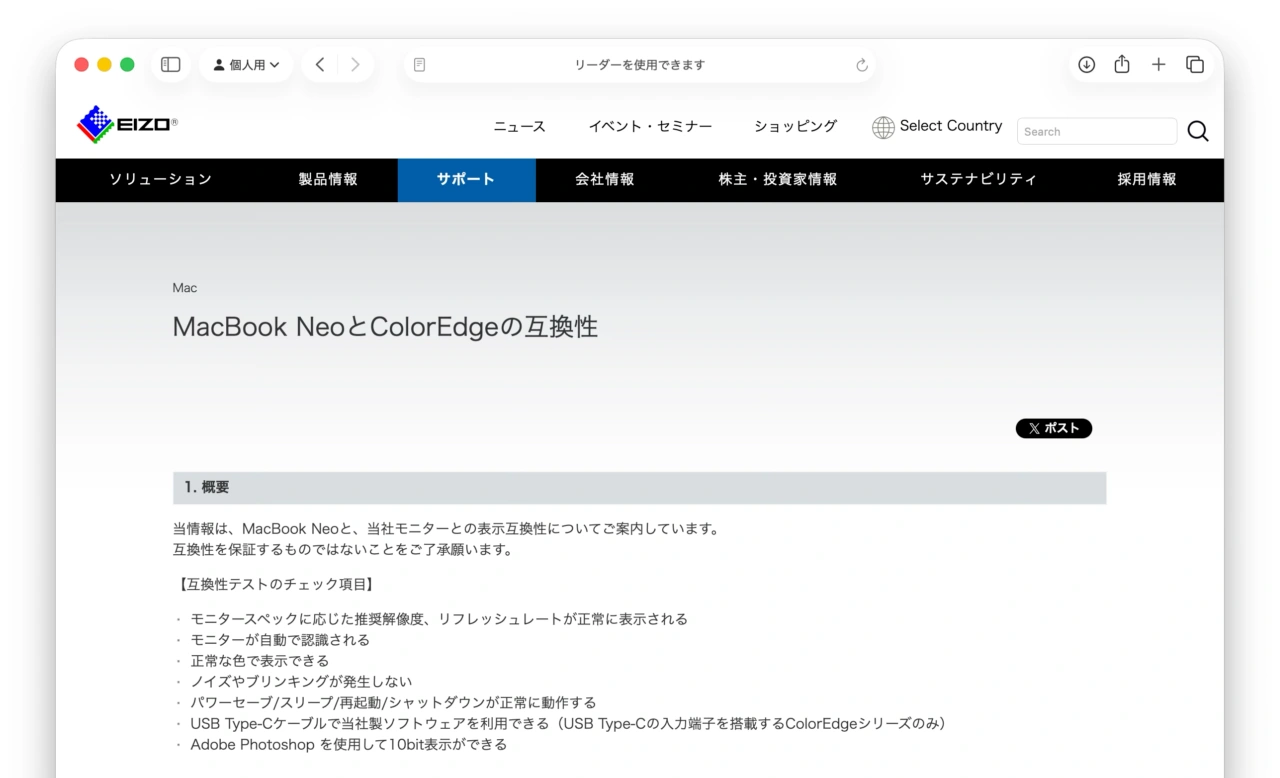Click the sentence 互換性を保証するものではないことをご了承願います。
This screenshot has height=778, width=1280.
click(x=343, y=550)
